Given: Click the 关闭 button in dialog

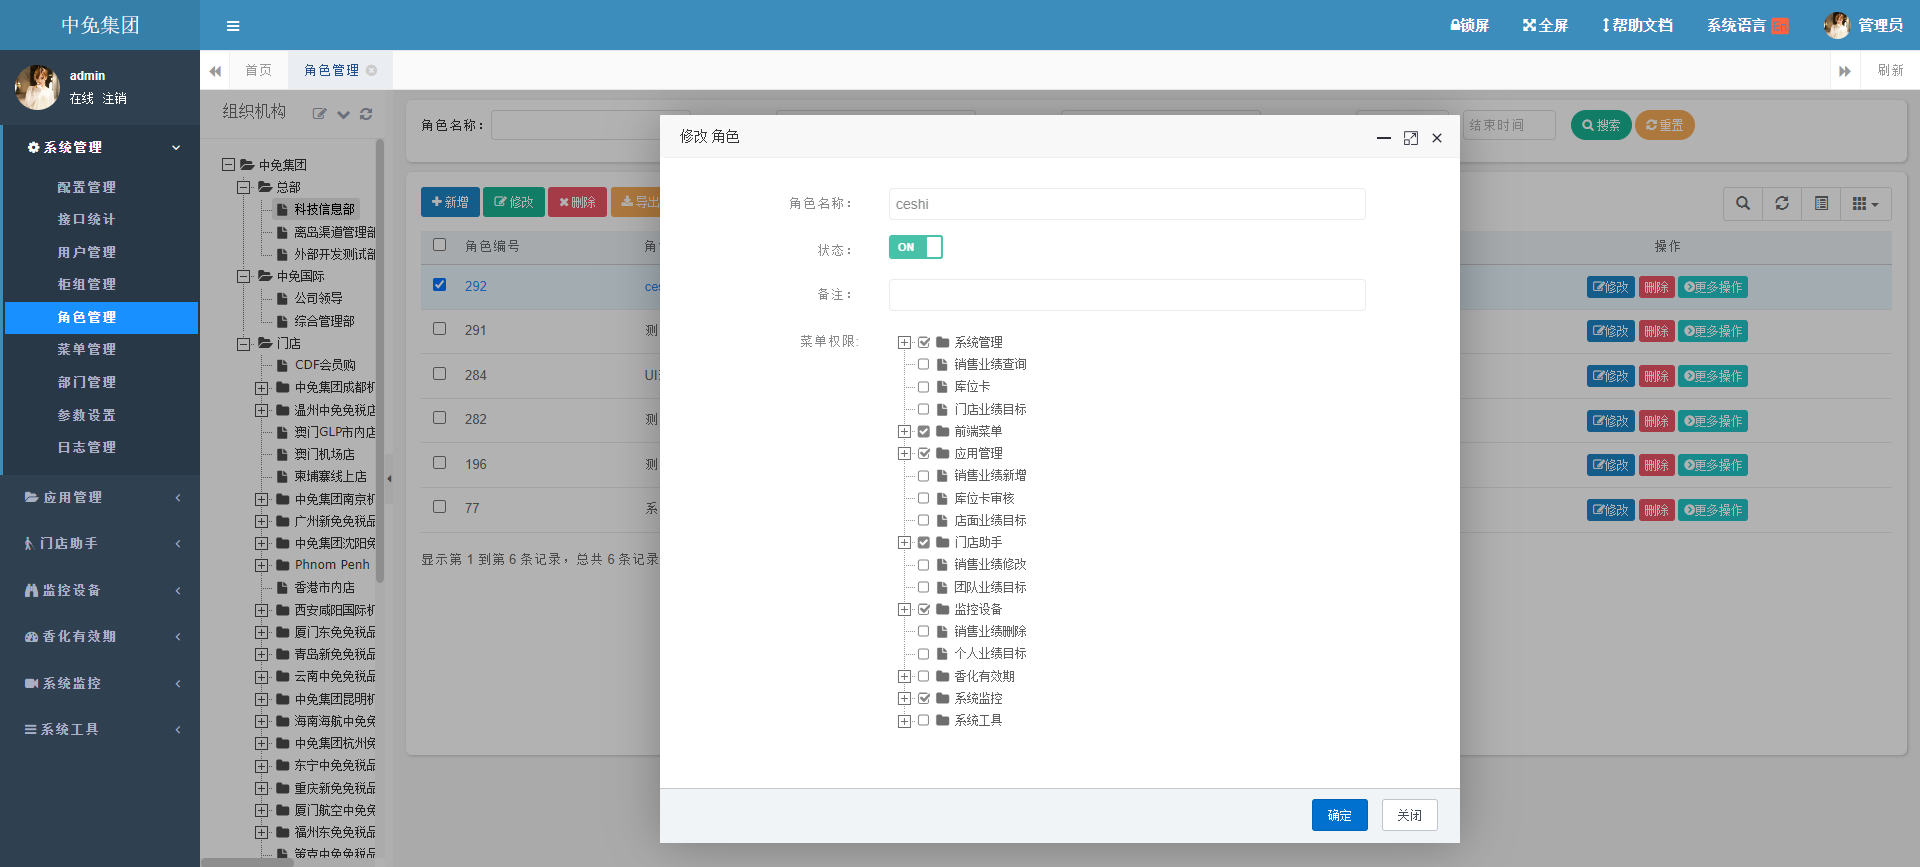Looking at the screenshot, I should coord(1409,815).
